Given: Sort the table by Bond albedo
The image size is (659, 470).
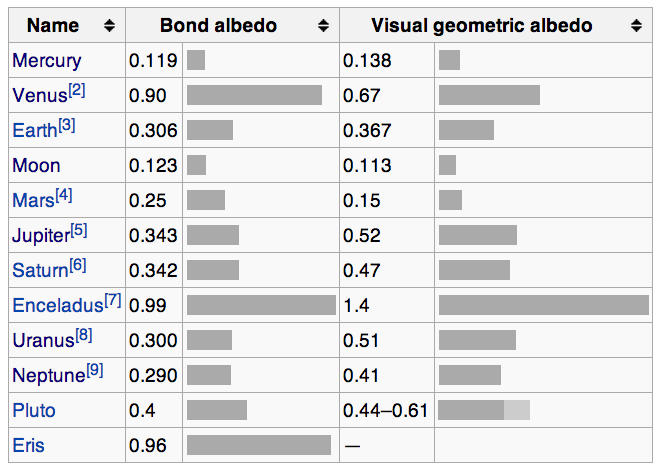Looking at the screenshot, I should coord(323,25).
